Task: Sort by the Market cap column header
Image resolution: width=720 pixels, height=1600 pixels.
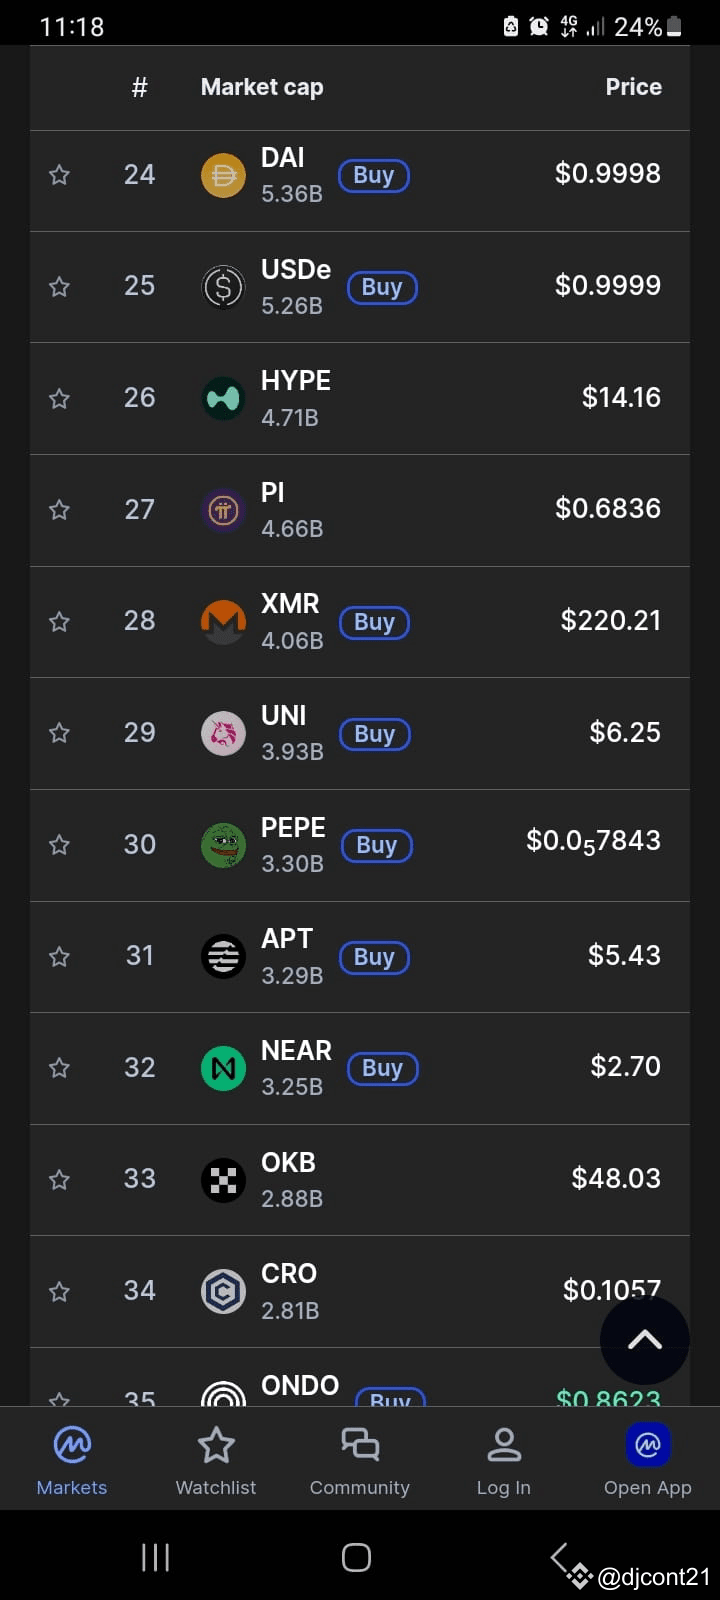Action: 262,87
